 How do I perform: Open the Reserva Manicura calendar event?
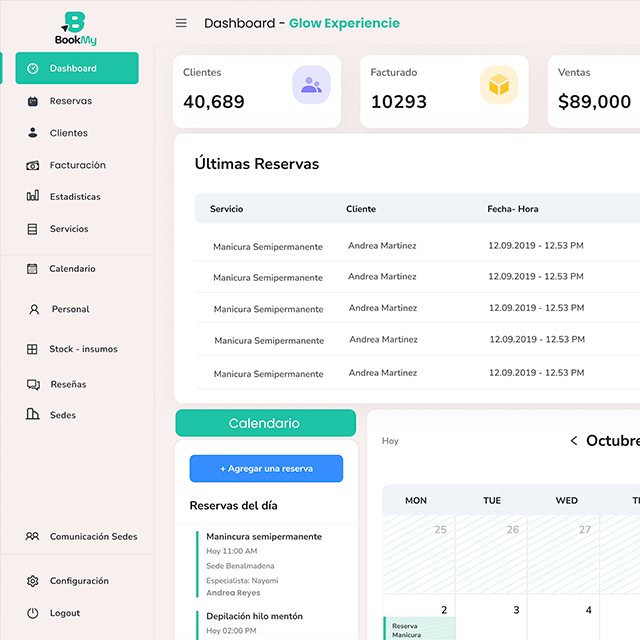419,629
